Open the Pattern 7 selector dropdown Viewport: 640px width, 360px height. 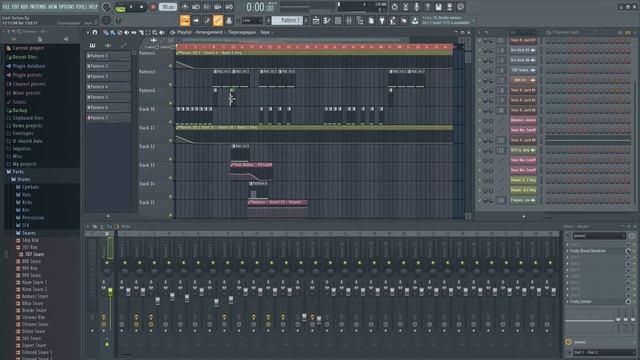coord(287,20)
